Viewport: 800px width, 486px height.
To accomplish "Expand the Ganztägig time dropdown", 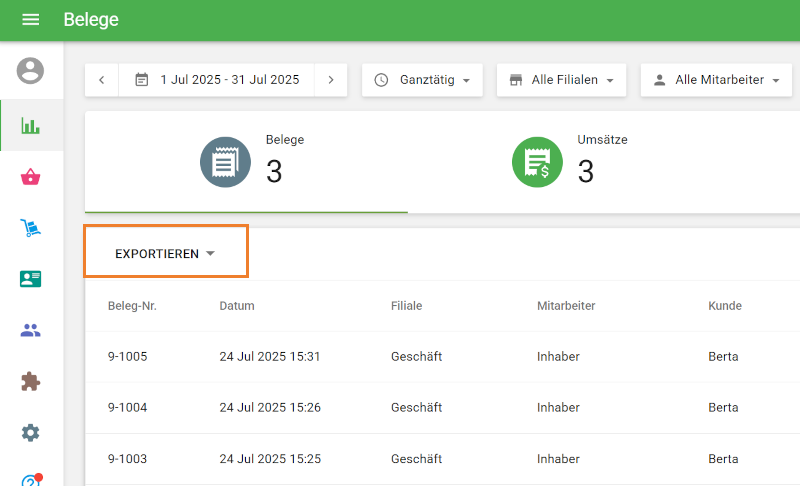I will click(x=422, y=80).
